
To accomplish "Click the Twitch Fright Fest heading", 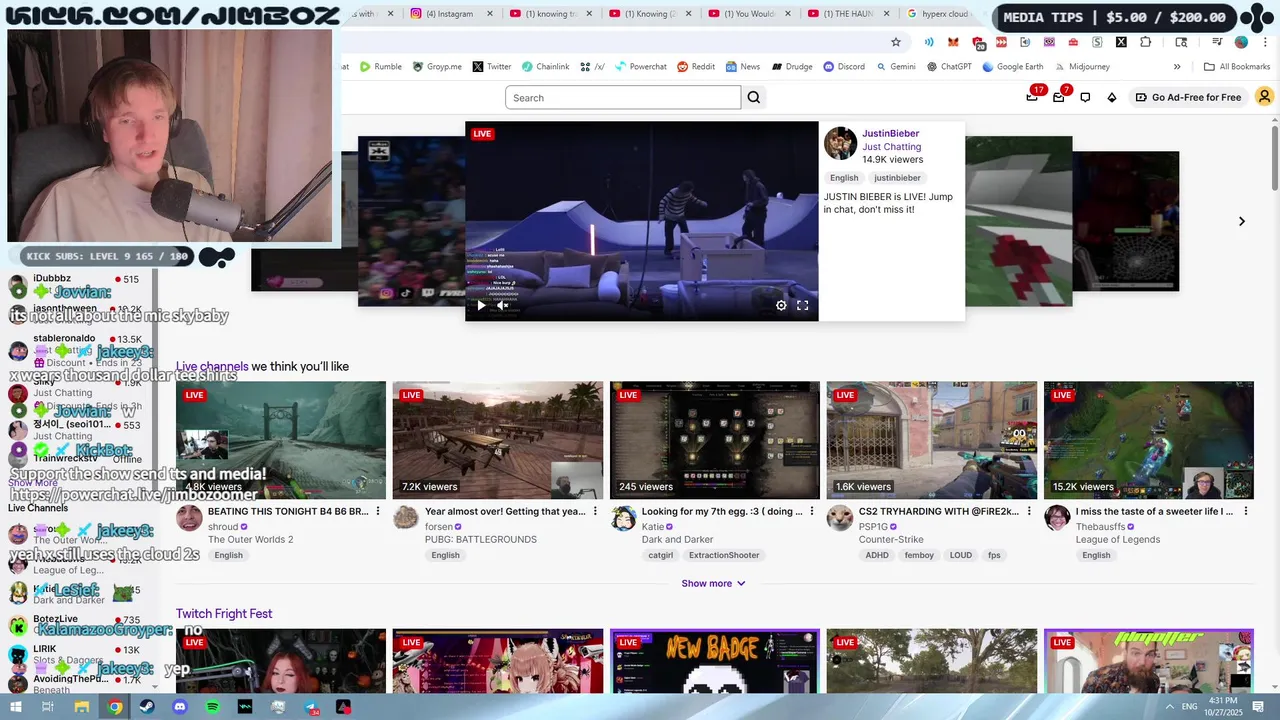I will click(224, 614).
